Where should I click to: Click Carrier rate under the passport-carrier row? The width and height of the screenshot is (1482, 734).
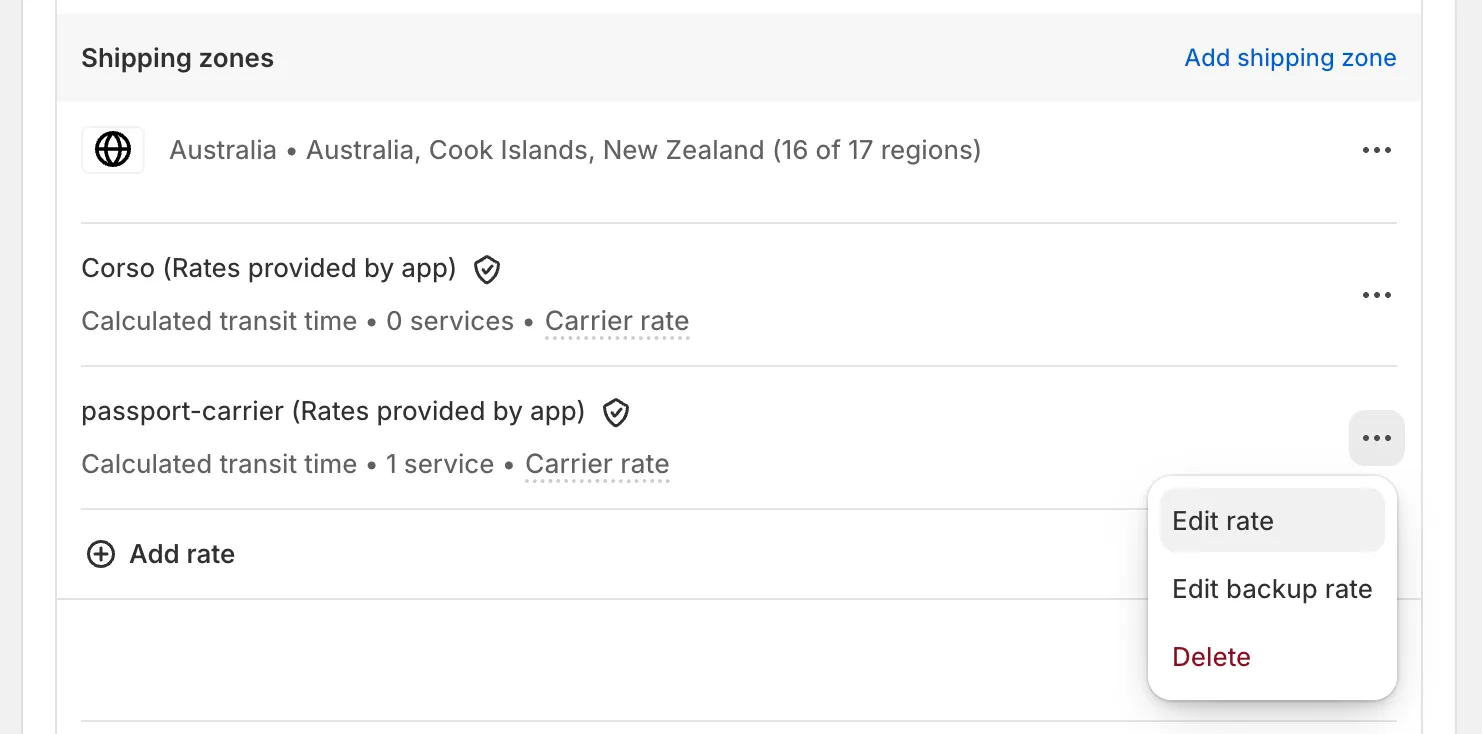pyautogui.click(x=597, y=464)
